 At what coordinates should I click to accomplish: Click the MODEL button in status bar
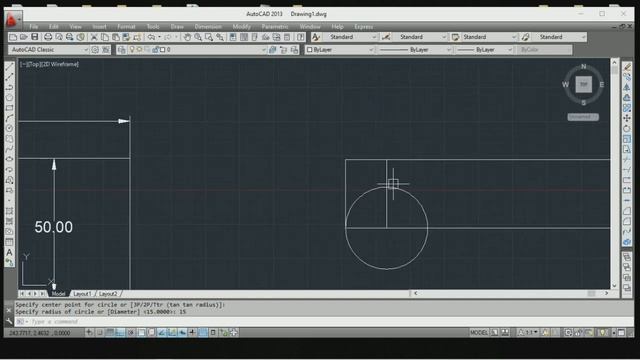pos(479,333)
